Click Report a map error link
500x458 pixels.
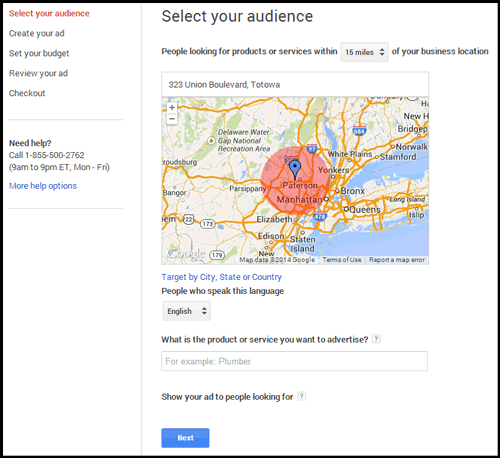pos(397,260)
